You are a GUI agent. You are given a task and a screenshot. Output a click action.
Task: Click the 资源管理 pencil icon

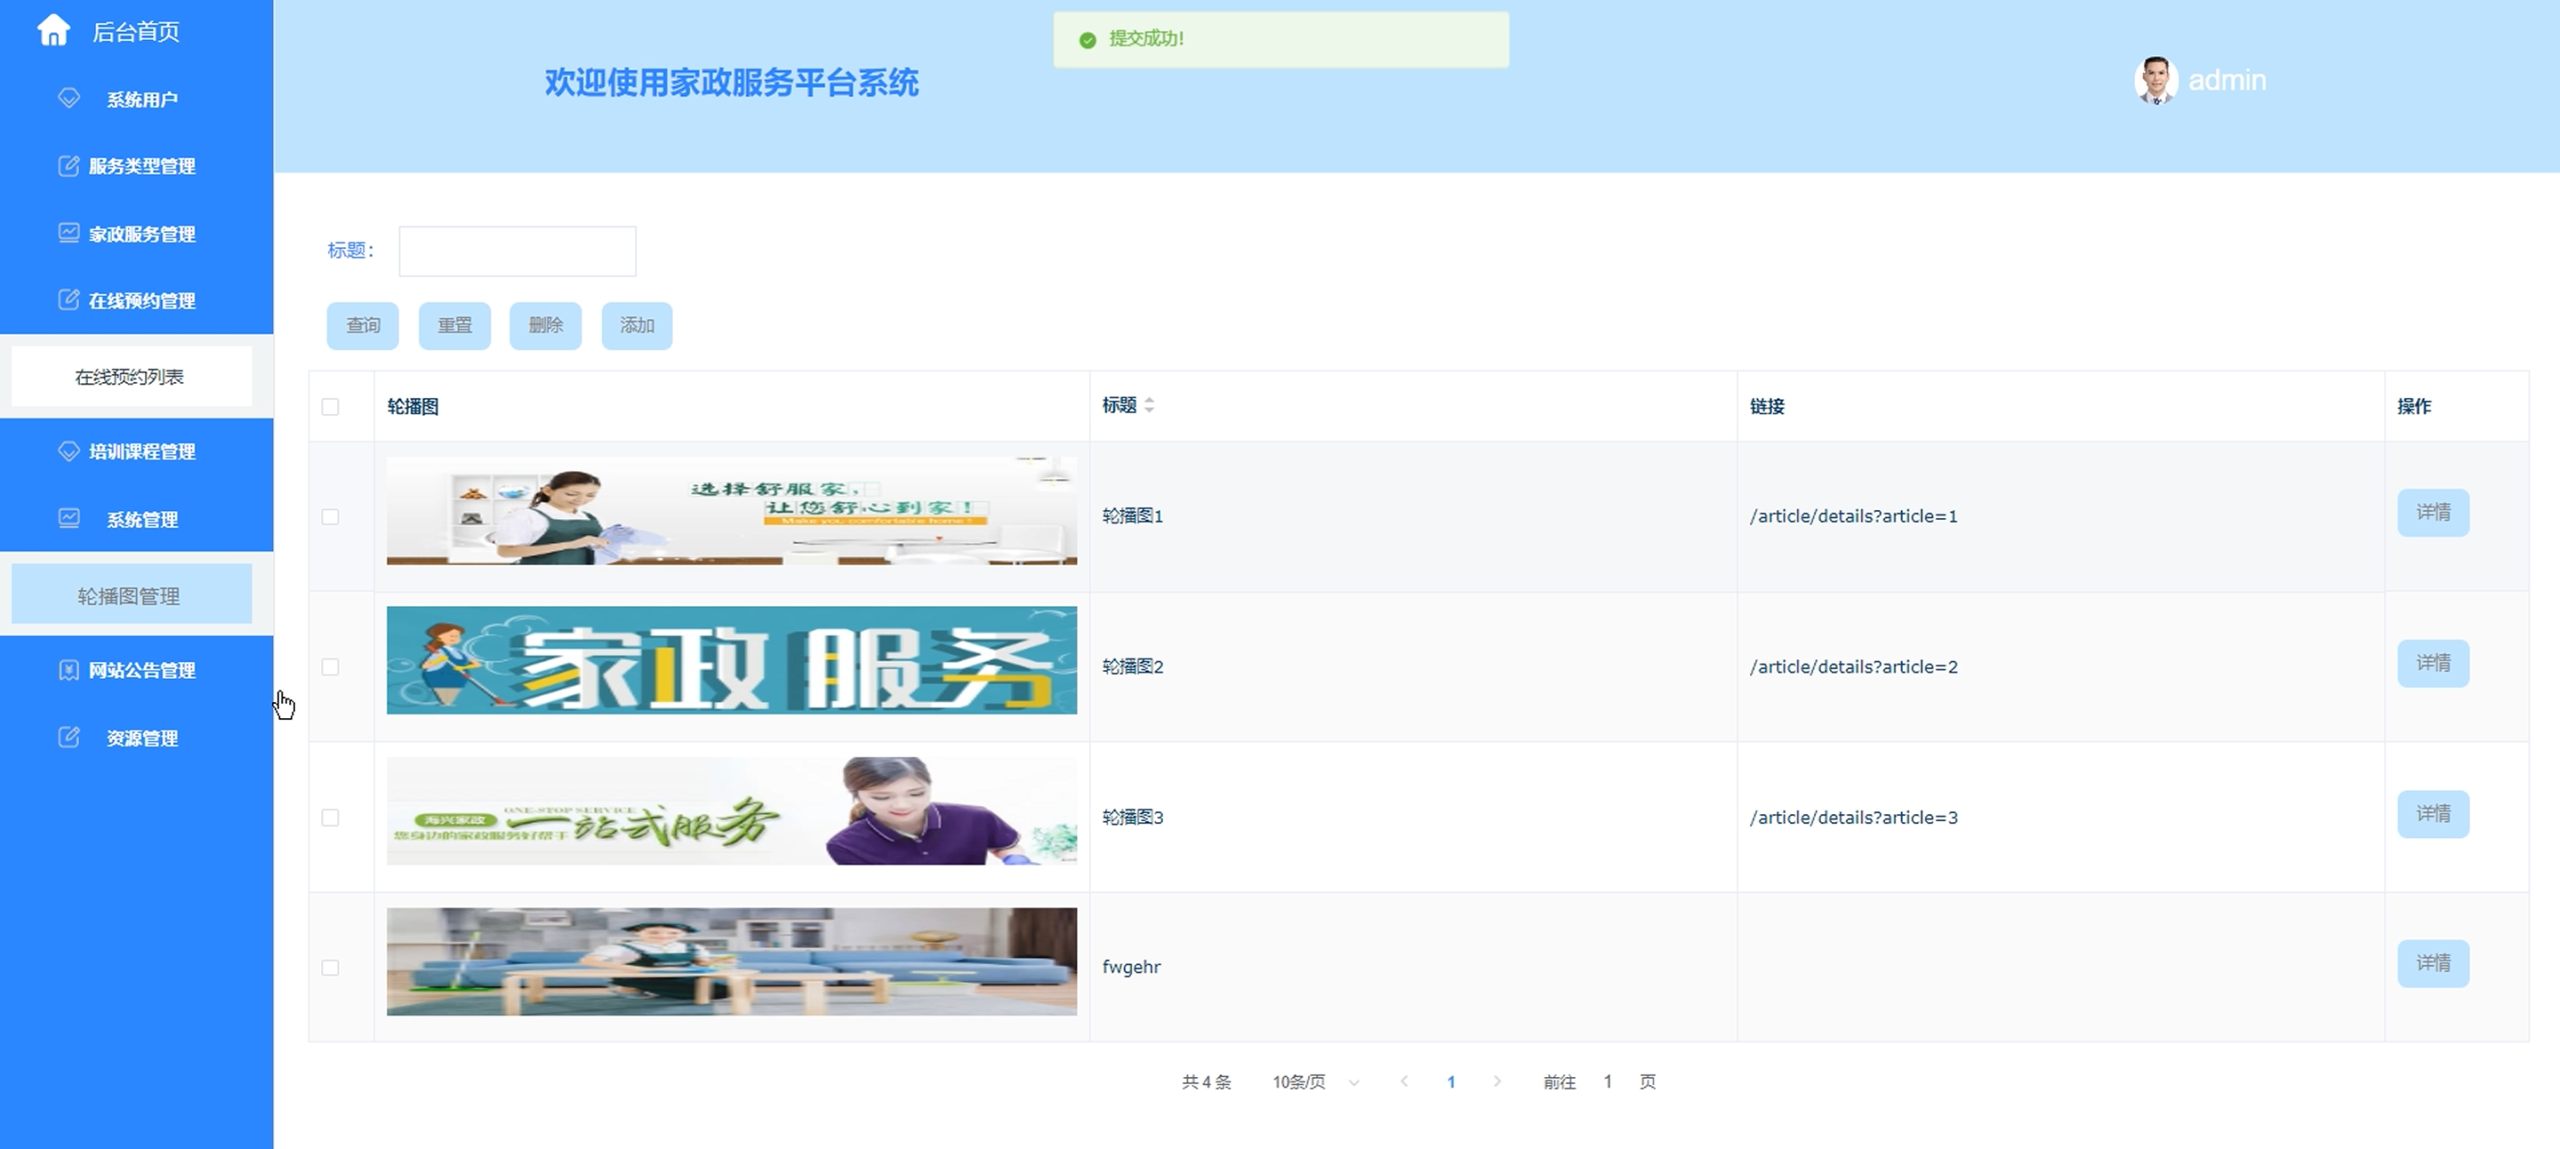coord(66,738)
